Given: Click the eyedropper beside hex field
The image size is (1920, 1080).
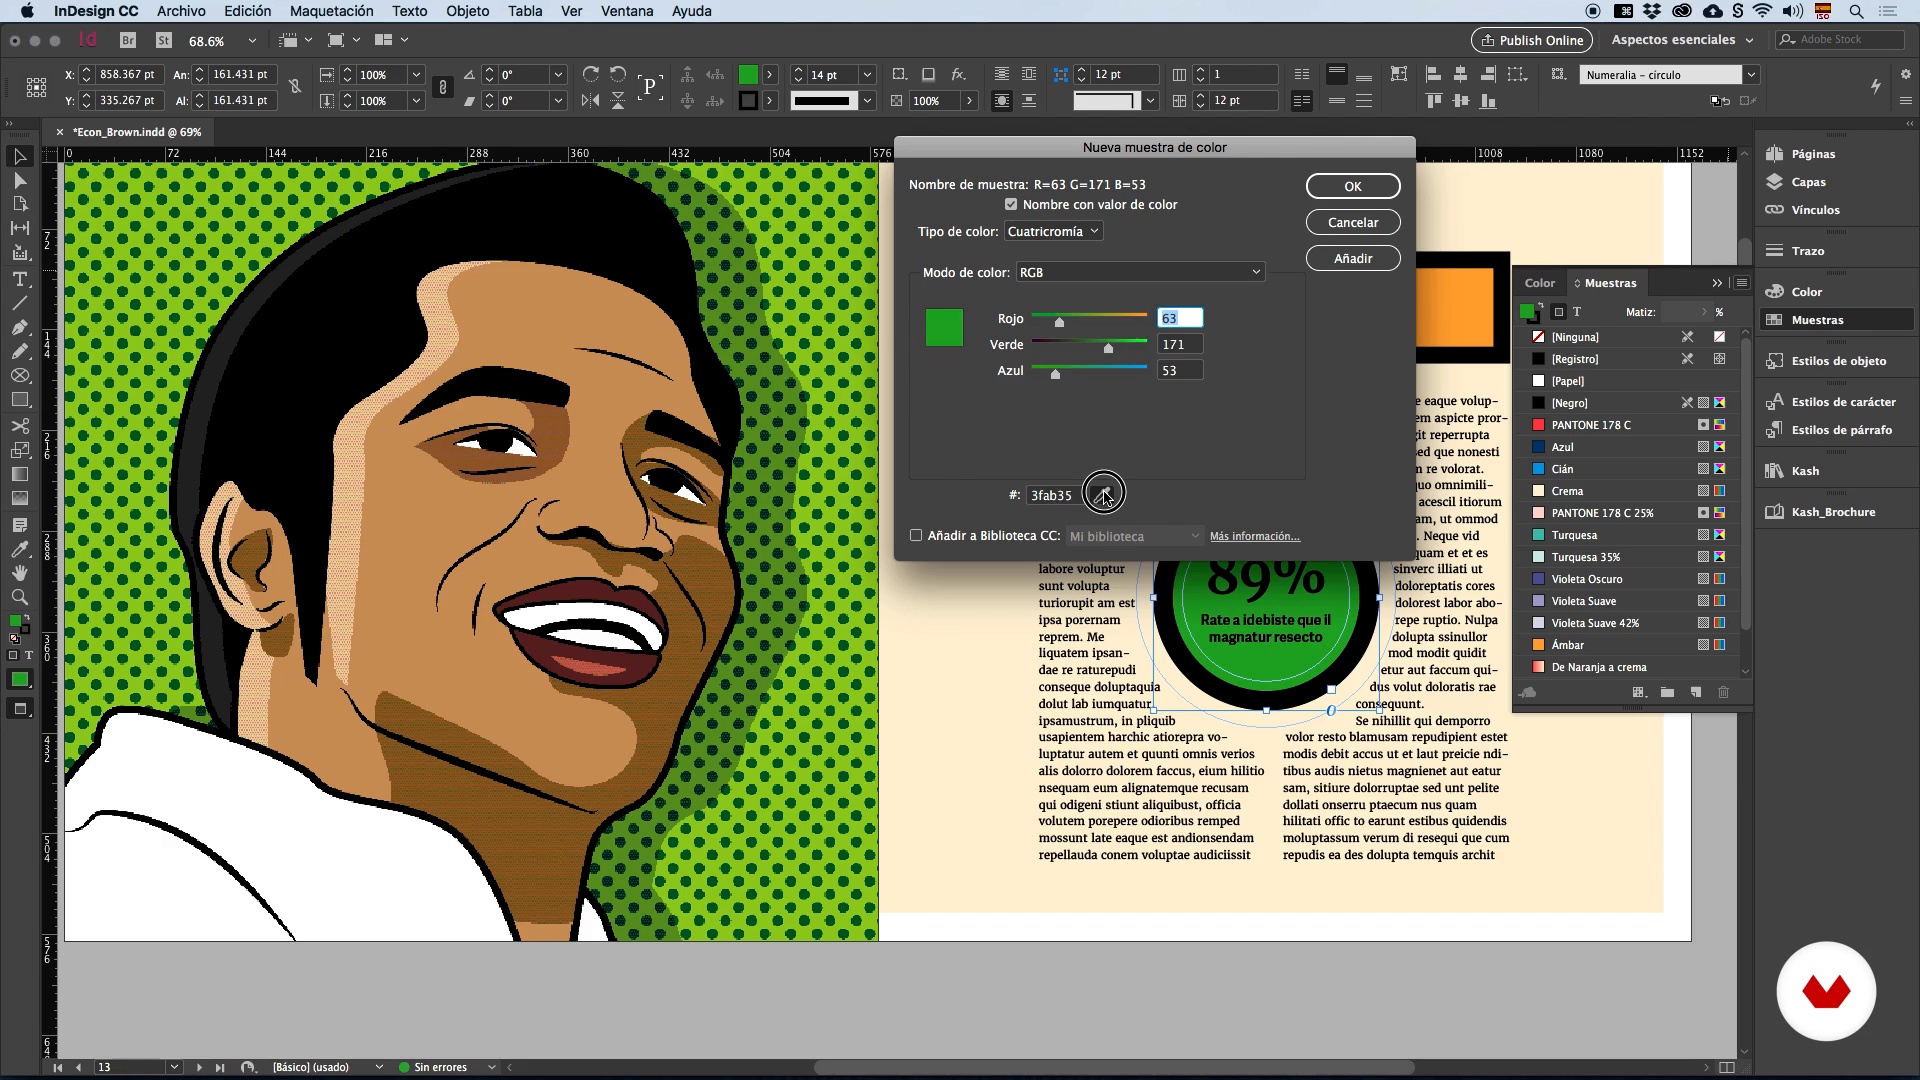Looking at the screenshot, I should [1101, 495].
